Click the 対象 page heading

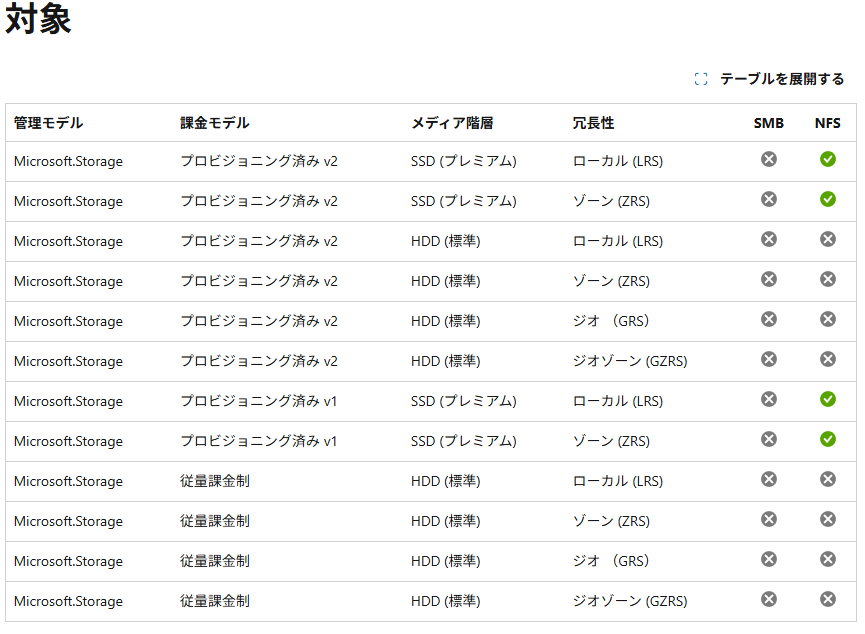pos(38,19)
